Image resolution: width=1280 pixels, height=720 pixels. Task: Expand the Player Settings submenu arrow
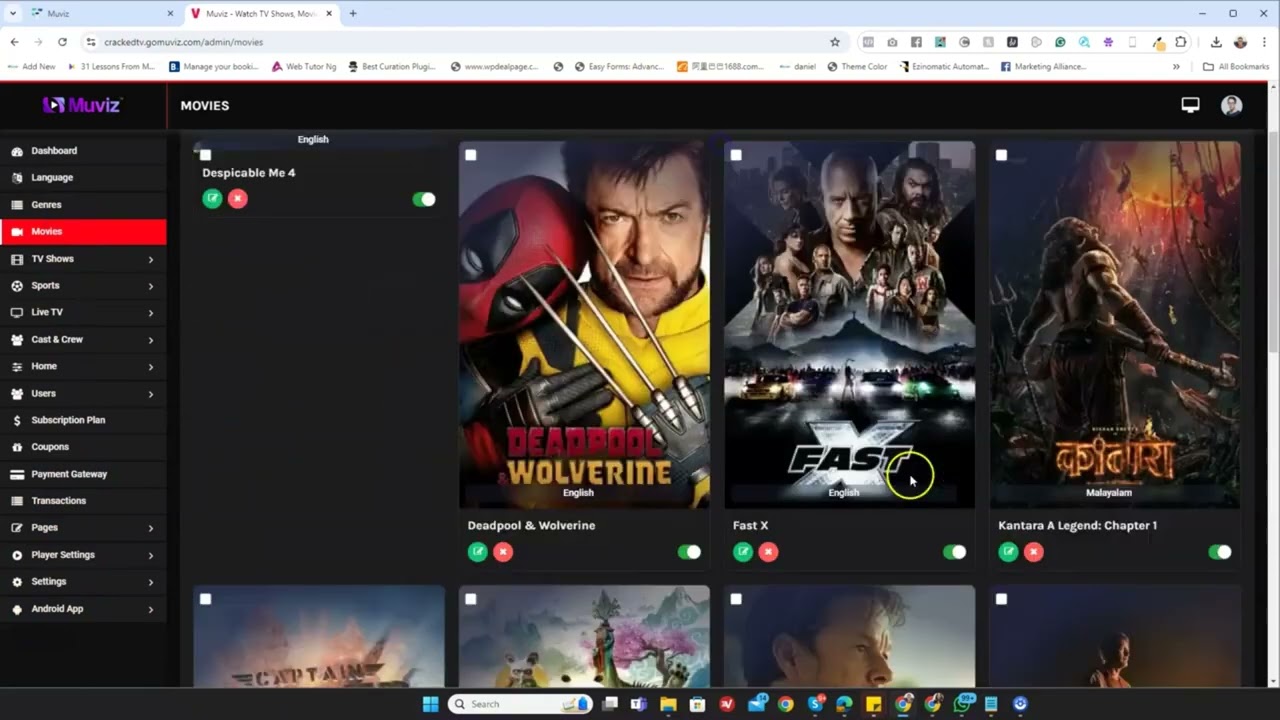(x=151, y=555)
